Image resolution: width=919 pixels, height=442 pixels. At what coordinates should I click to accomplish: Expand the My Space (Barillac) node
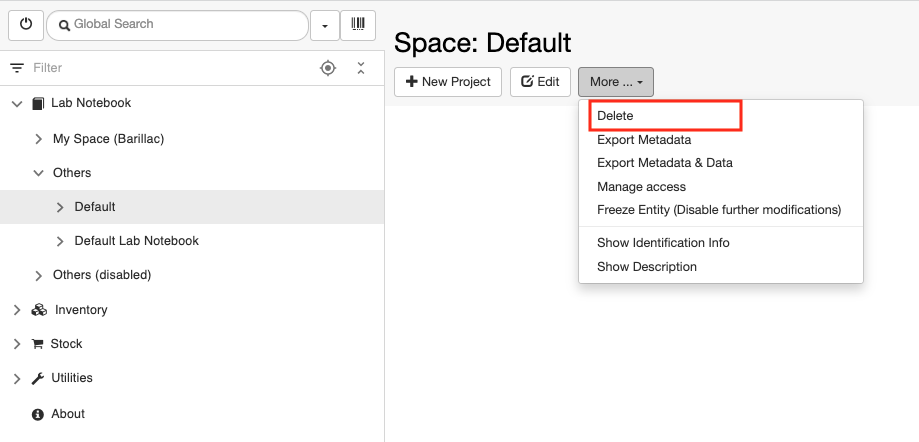(39, 139)
